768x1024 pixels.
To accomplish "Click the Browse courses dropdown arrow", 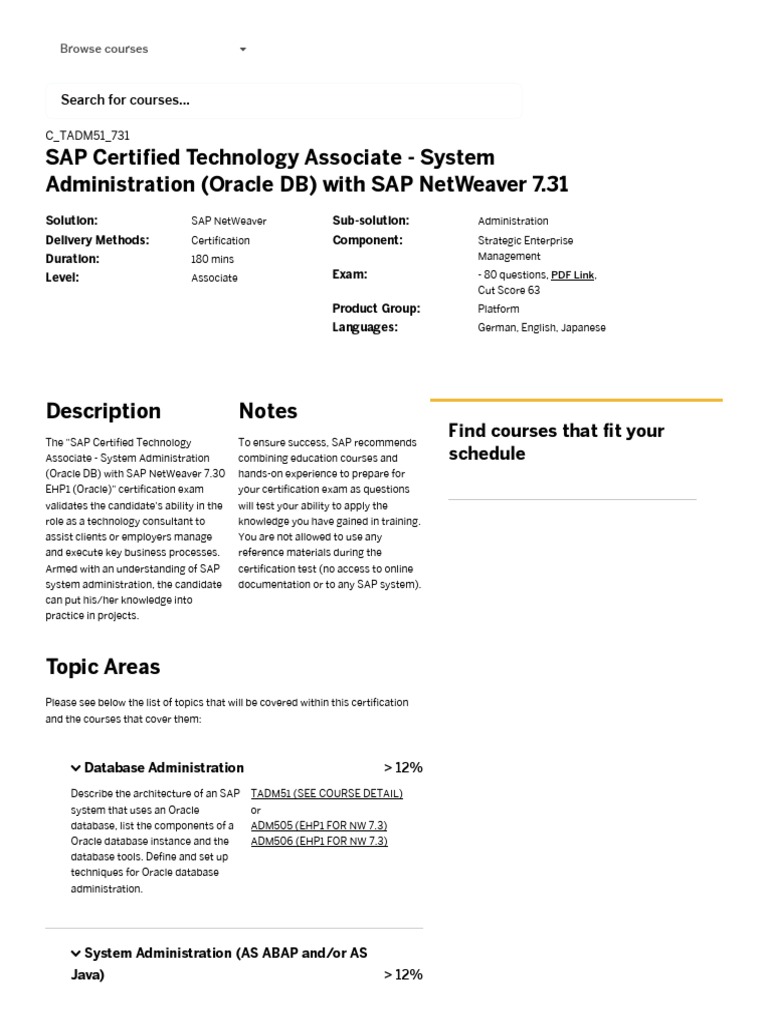I will pos(243,49).
